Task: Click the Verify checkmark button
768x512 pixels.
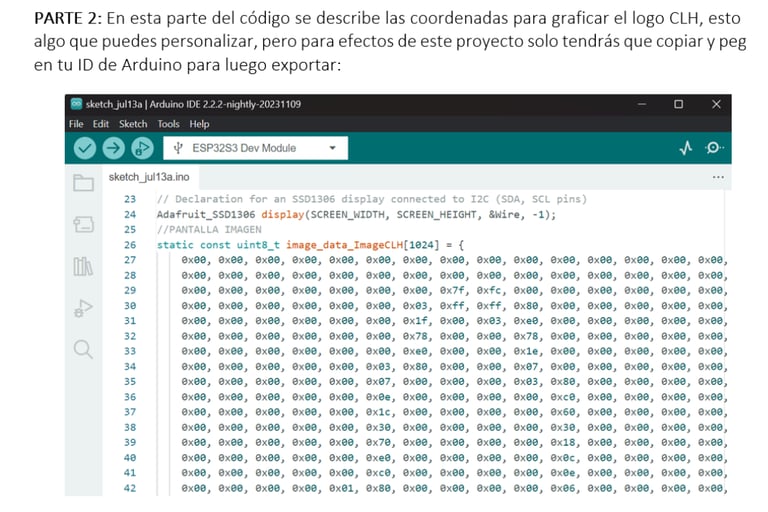Action: pyautogui.click(x=85, y=148)
